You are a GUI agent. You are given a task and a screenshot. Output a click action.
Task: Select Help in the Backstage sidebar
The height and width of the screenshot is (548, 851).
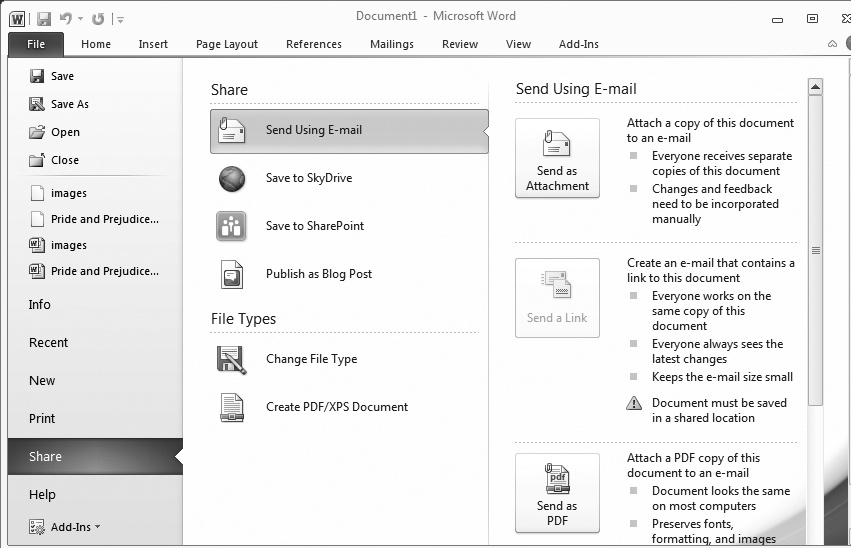coord(95,494)
